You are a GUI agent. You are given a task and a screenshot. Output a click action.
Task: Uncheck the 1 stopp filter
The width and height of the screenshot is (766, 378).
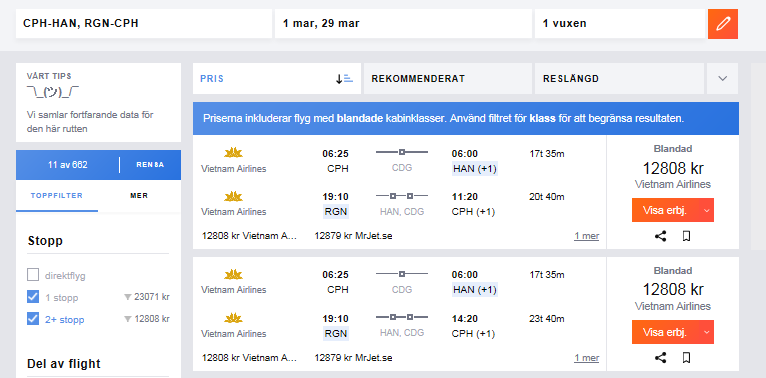click(33, 297)
